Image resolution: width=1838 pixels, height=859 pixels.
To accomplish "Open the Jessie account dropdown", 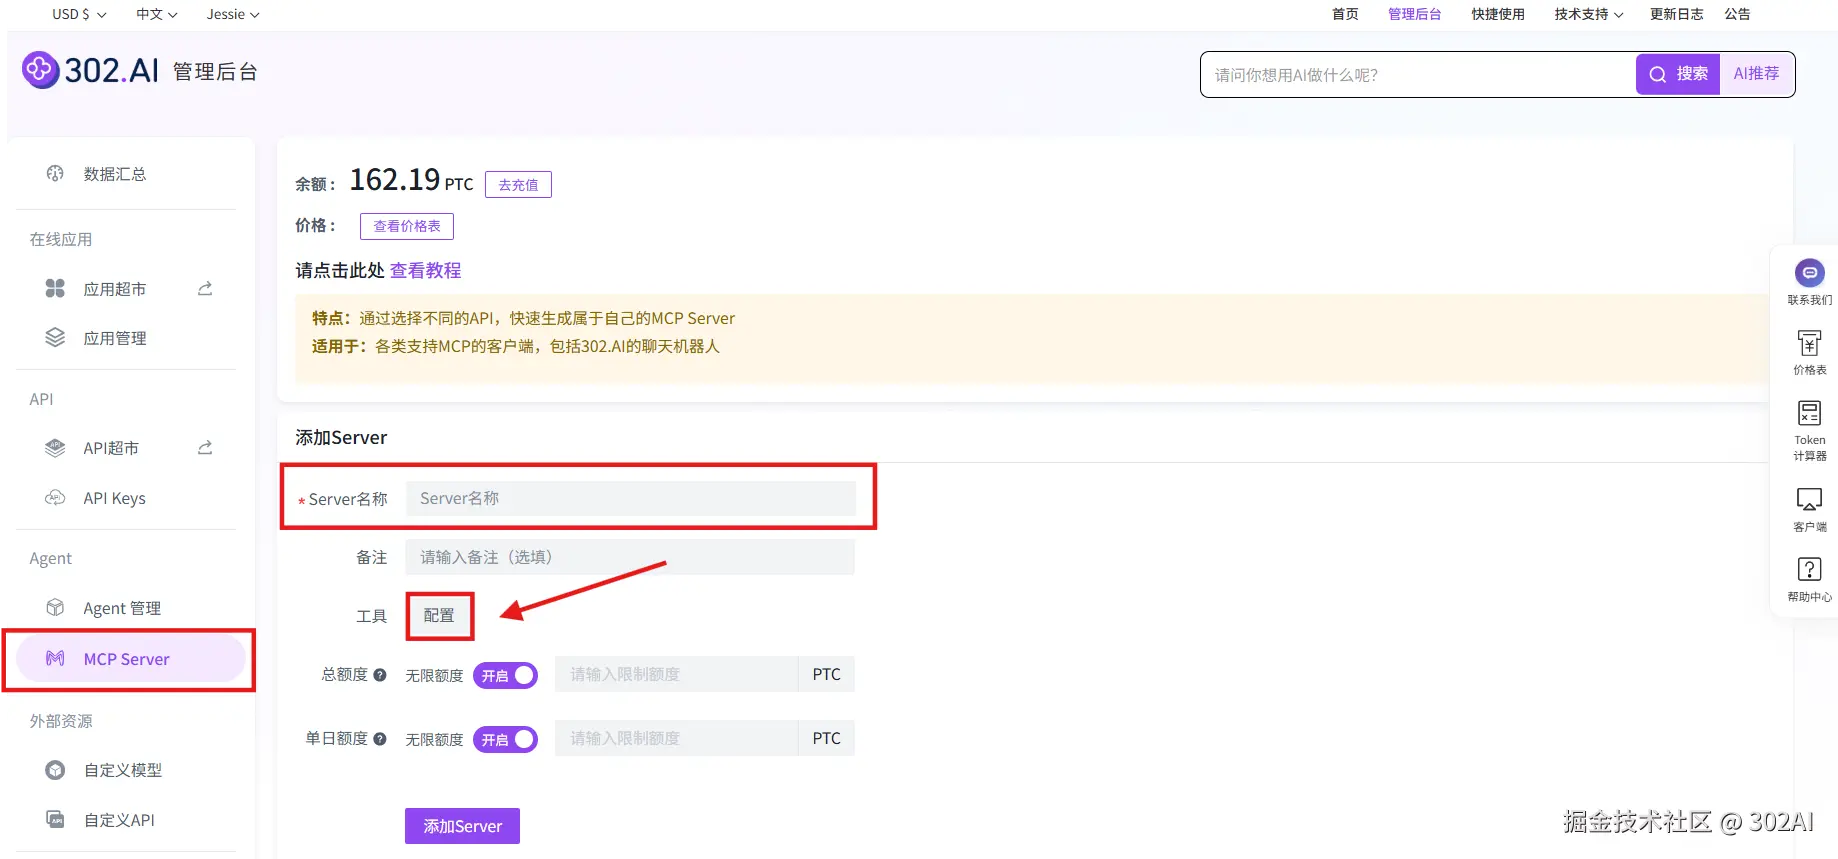I will pyautogui.click(x=233, y=14).
